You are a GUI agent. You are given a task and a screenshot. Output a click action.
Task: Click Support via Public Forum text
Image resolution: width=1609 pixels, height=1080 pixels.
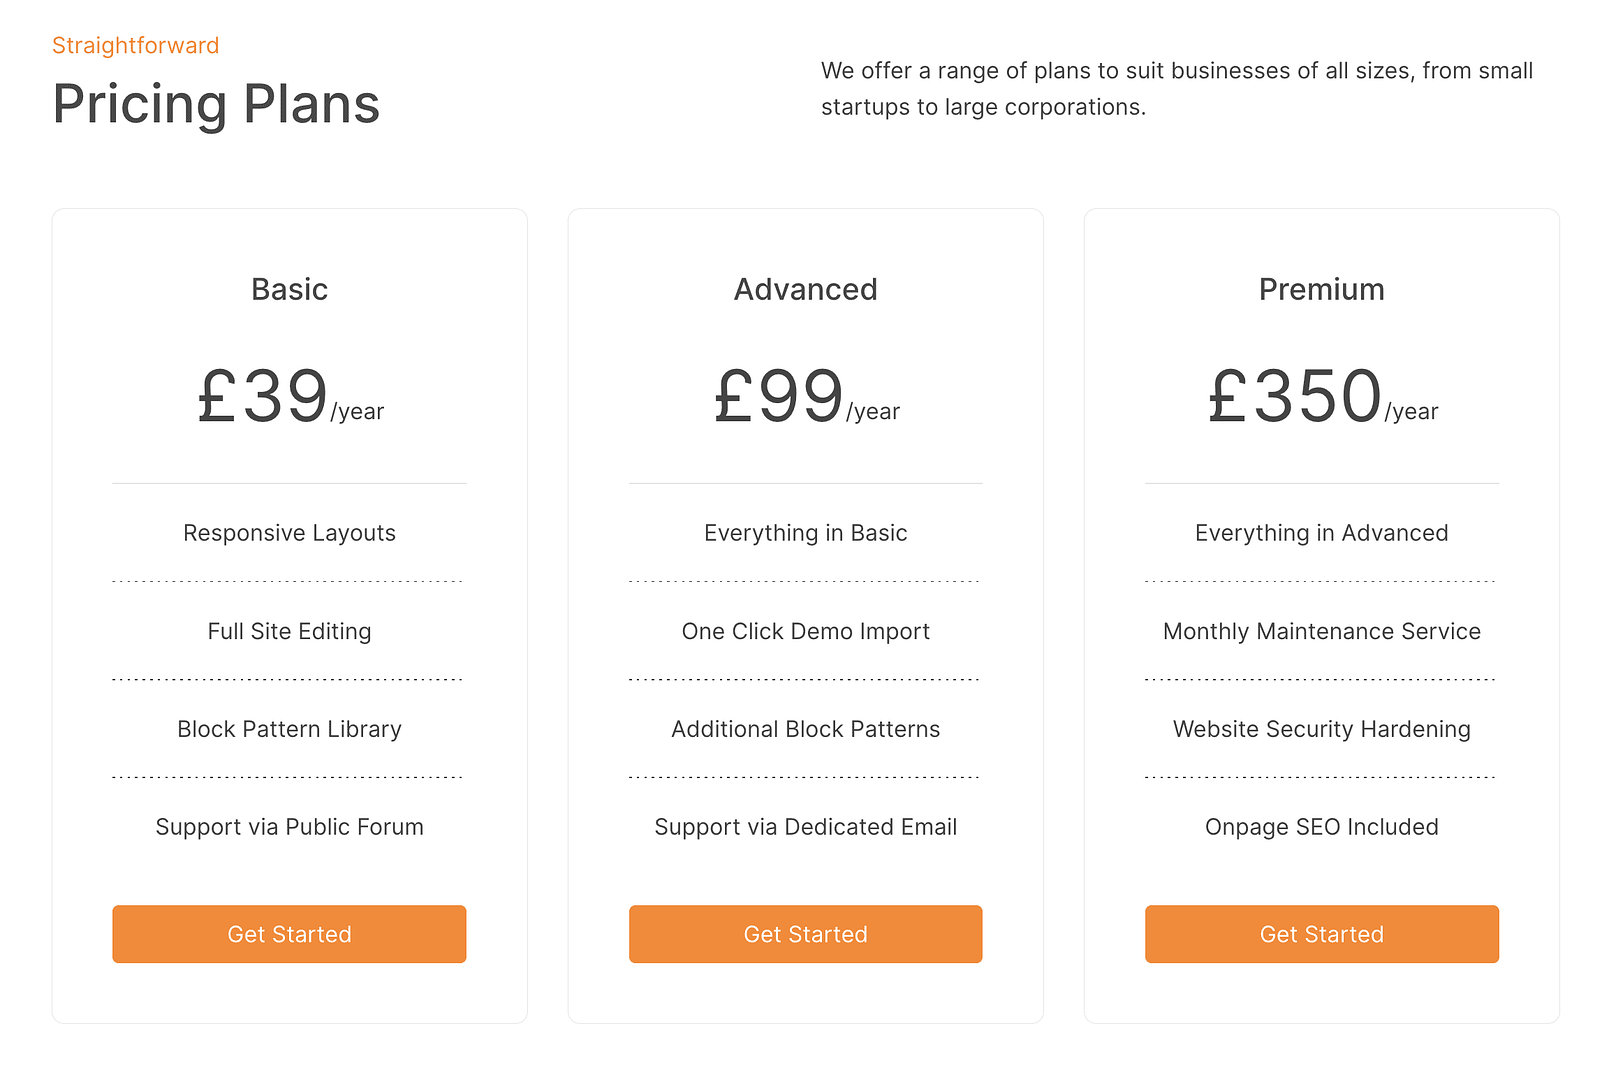(x=289, y=827)
